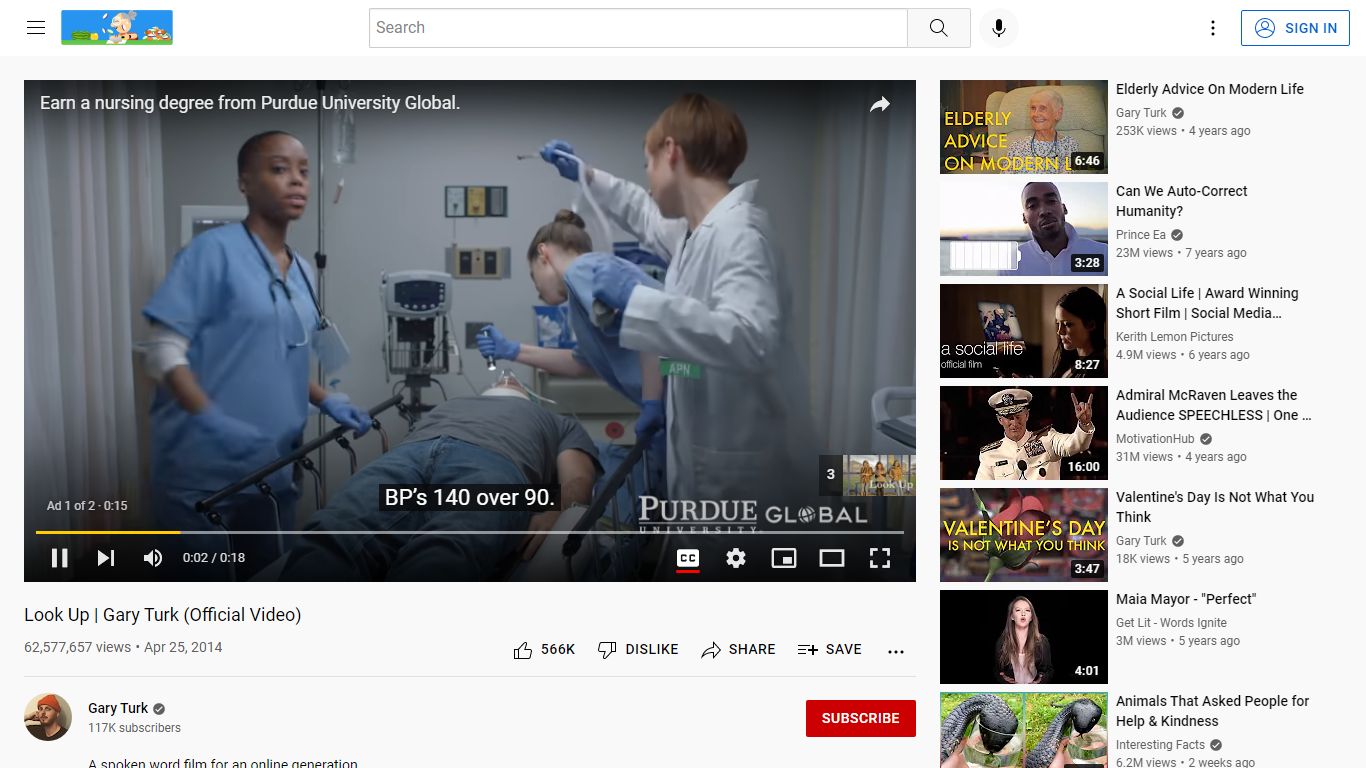Sign in to your account
The height and width of the screenshot is (768, 1366).
pos(1295,28)
